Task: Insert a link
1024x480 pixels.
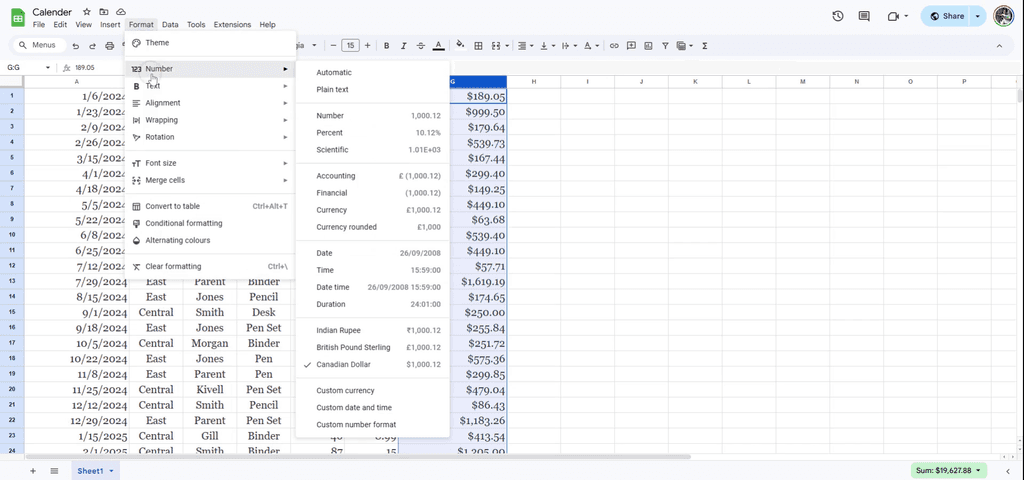Action: tap(614, 46)
